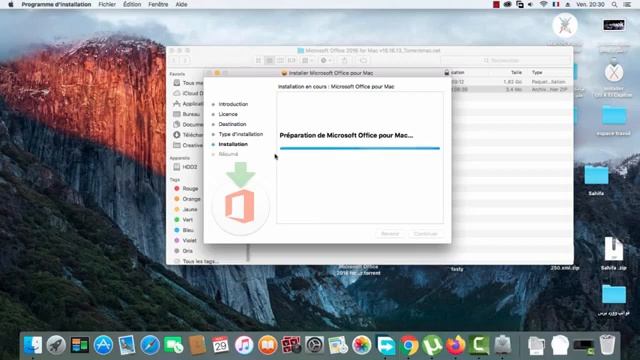
Task: Launch Firefox from the Dock
Action: click(x=456, y=345)
